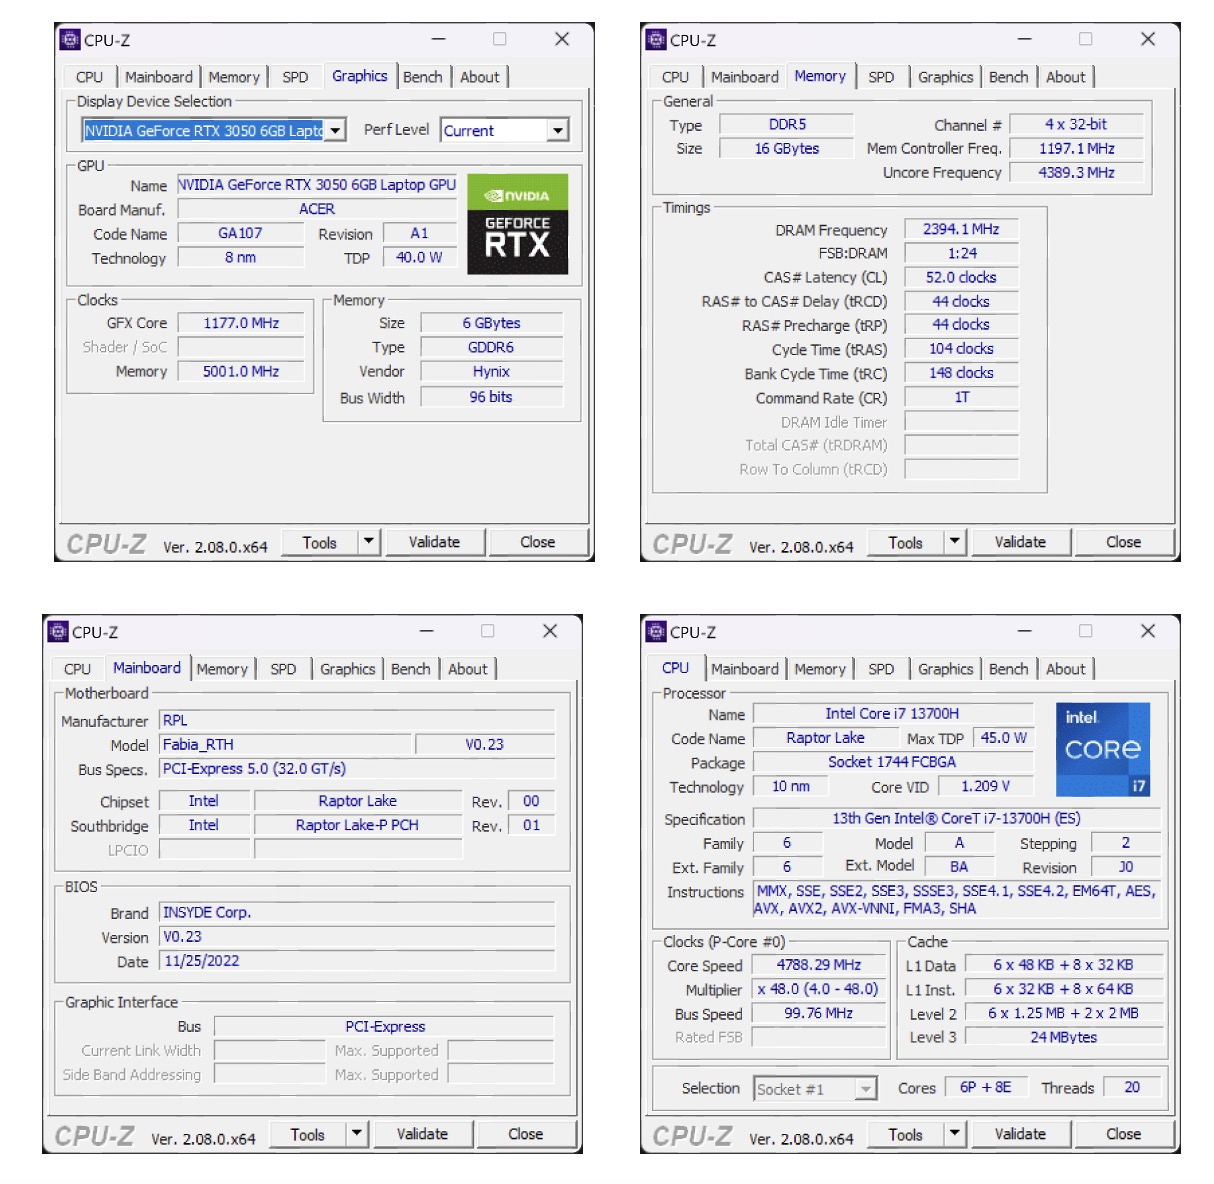Click the 4389.3 MHz Uncore Frequency value
Image resolution: width=1214 pixels, height=1184 pixels.
1076,172
